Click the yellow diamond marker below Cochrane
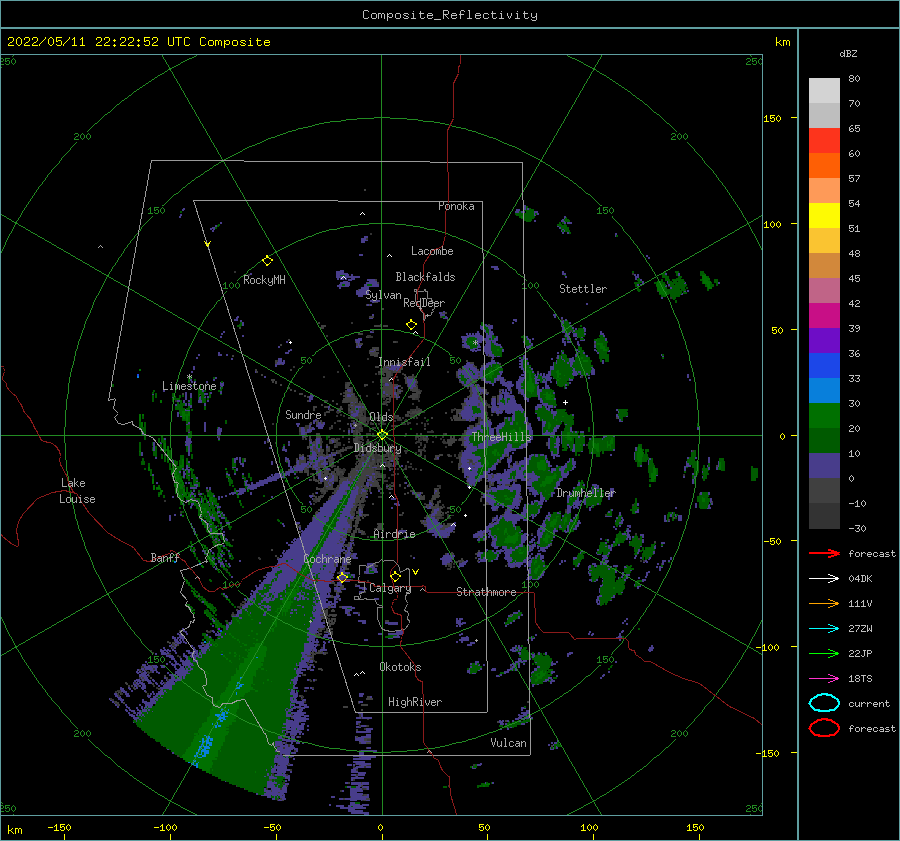The image size is (900, 841). click(342, 578)
